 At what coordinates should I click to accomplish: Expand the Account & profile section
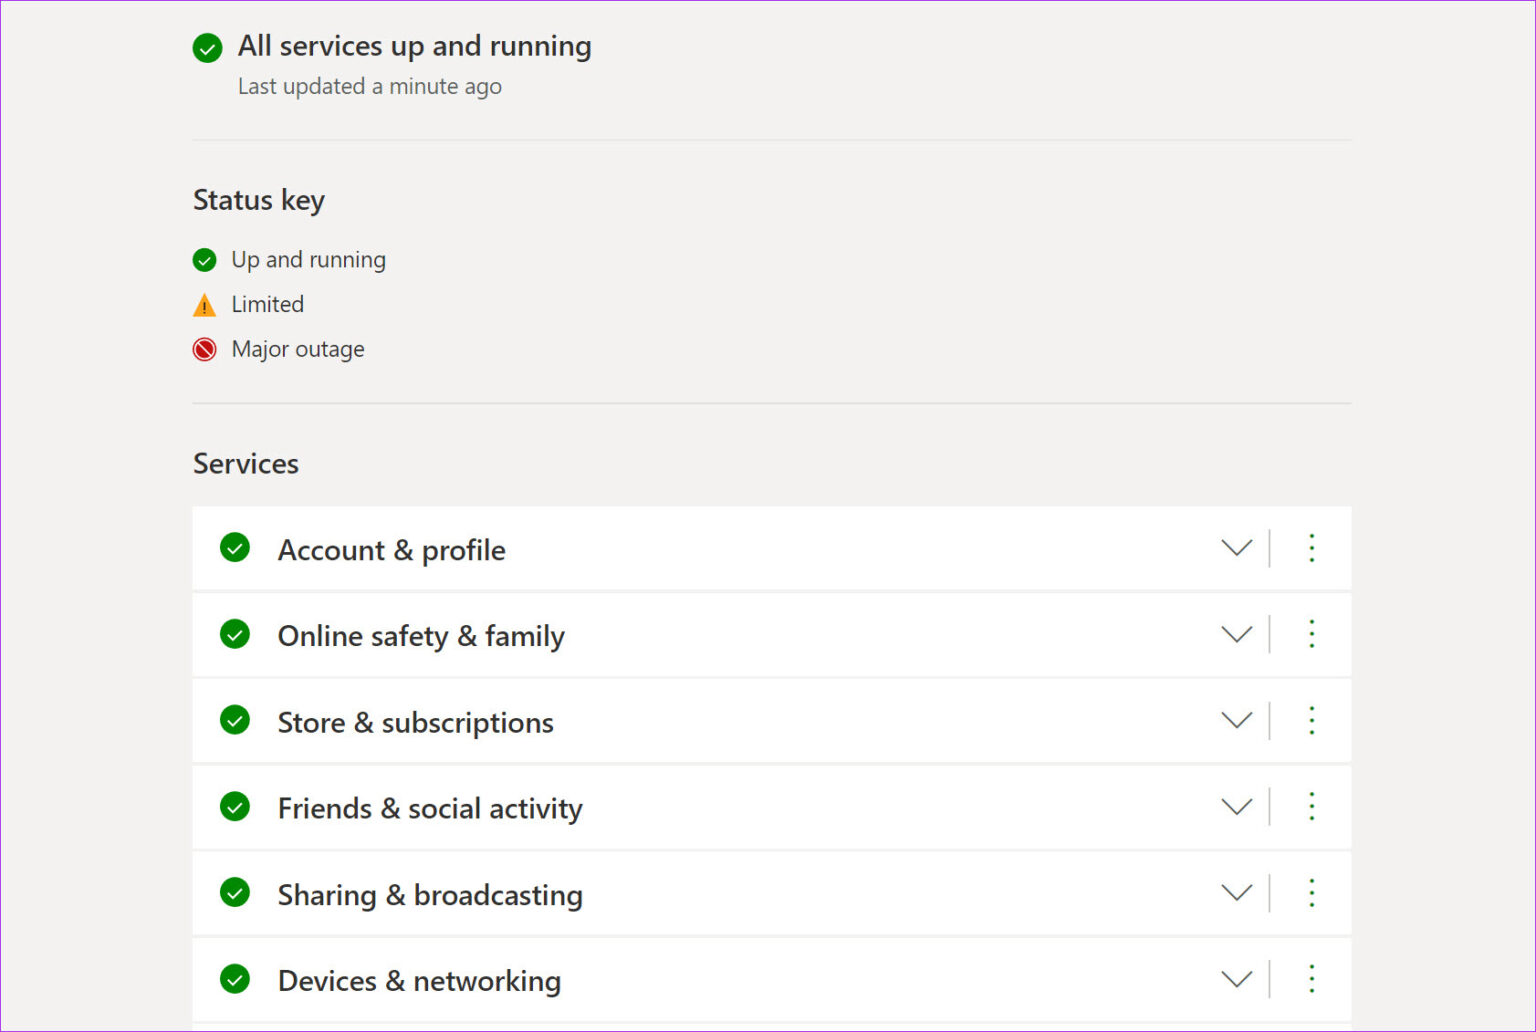pos(1236,548)
